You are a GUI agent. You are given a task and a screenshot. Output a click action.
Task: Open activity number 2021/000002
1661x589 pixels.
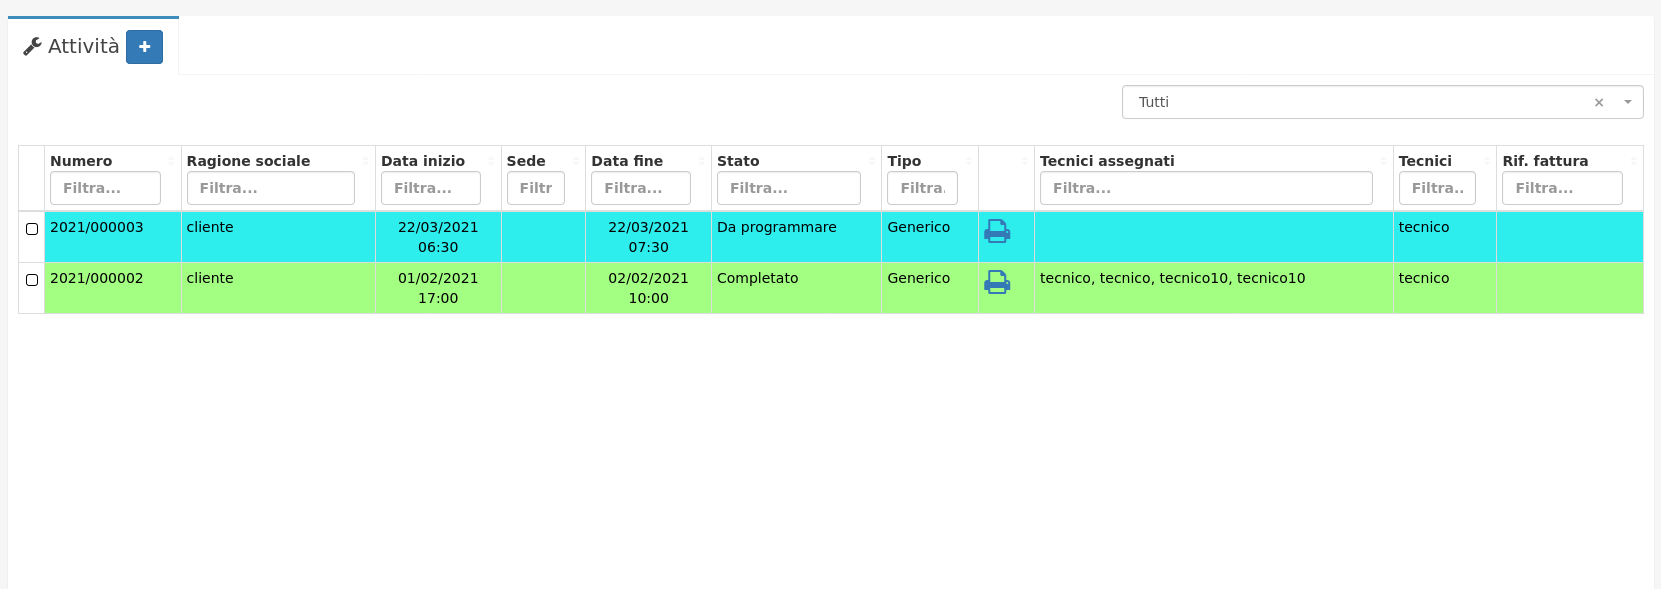(x=97, y=278)
